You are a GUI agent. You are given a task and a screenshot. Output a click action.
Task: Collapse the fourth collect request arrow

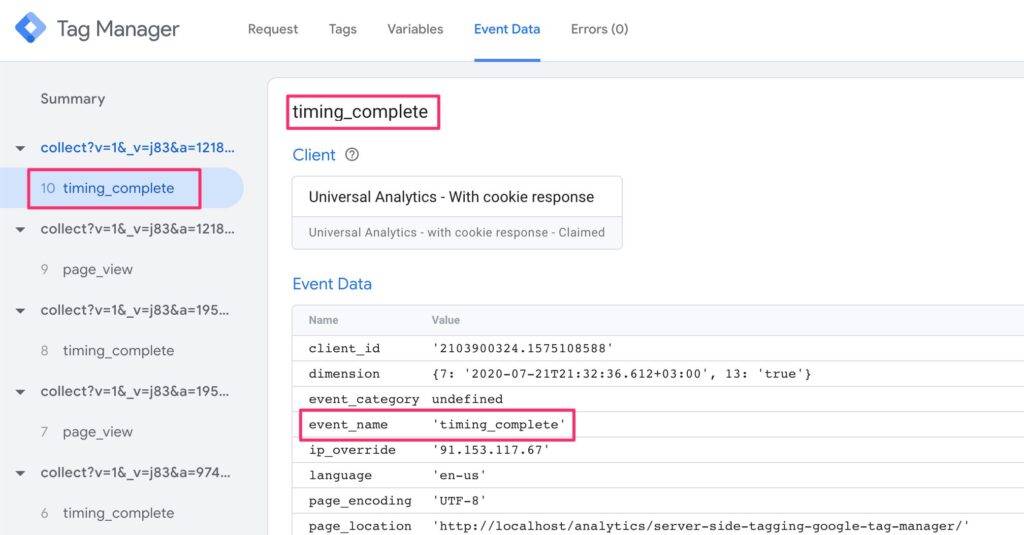(20, 391)
